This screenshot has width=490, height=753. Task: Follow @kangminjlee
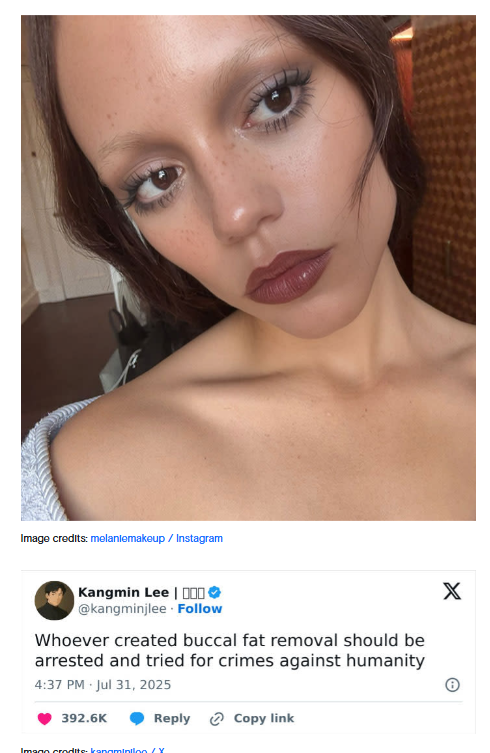click(x=200, y=609)
